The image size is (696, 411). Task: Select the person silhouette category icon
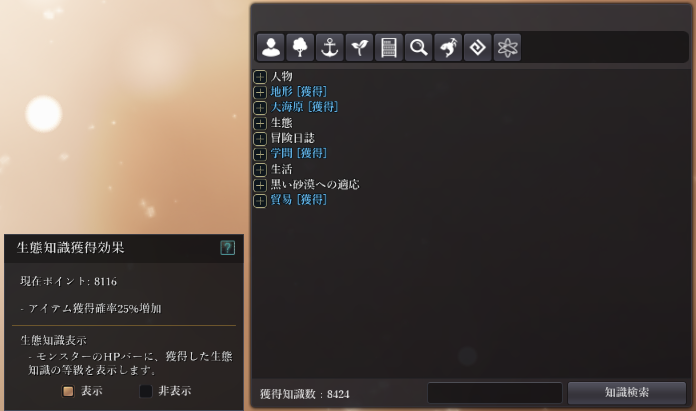(271, 47)
